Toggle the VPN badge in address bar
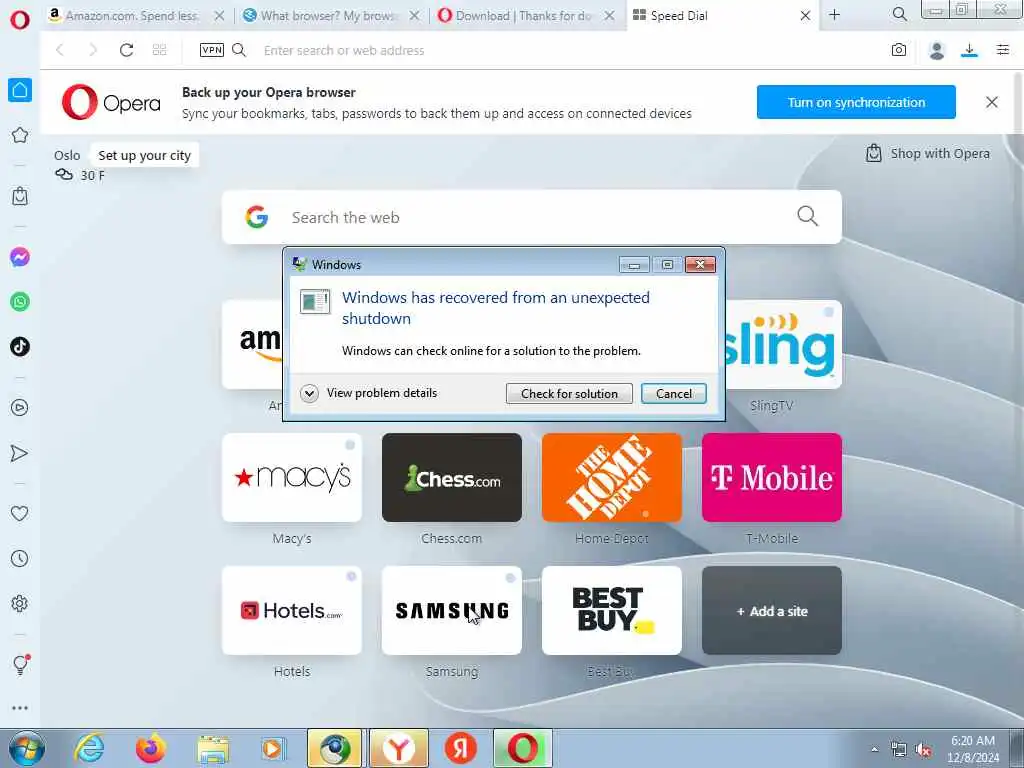1024x768 pixels. 212,50
